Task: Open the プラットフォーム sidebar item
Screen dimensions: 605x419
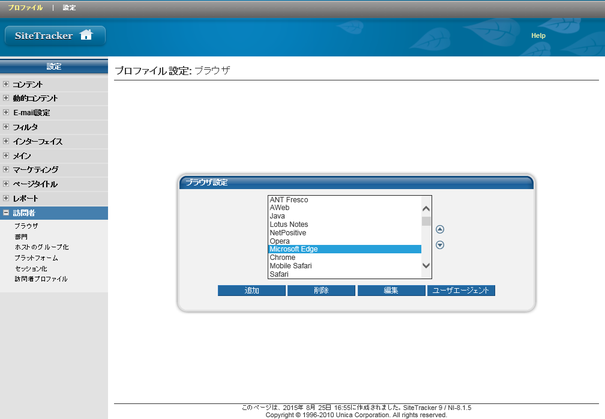Action: point(36,258)
